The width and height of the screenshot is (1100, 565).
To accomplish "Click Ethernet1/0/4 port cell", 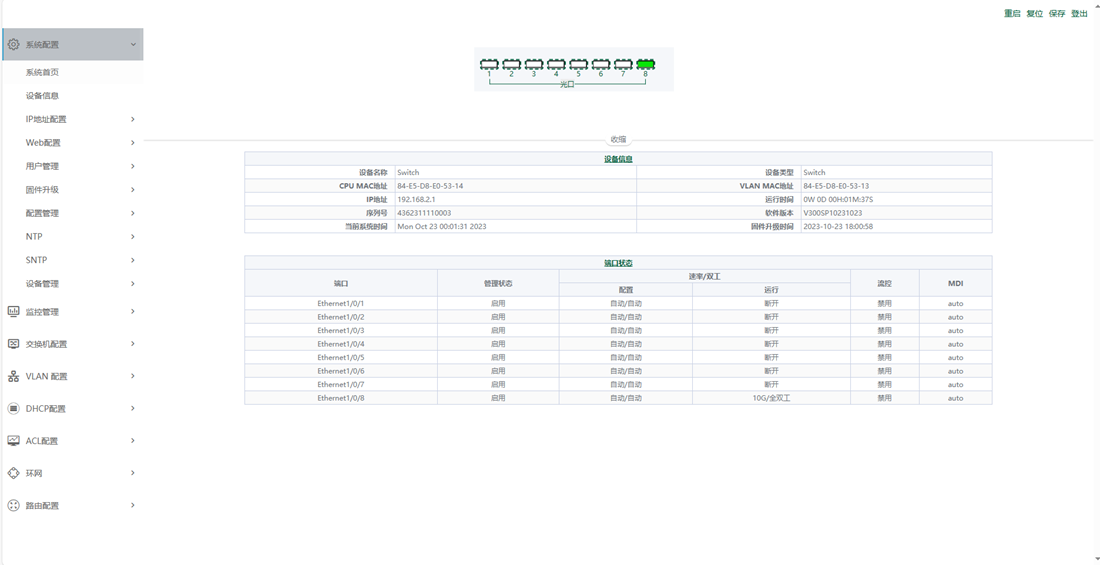I will pyautogui.click(x=341, y=344).
